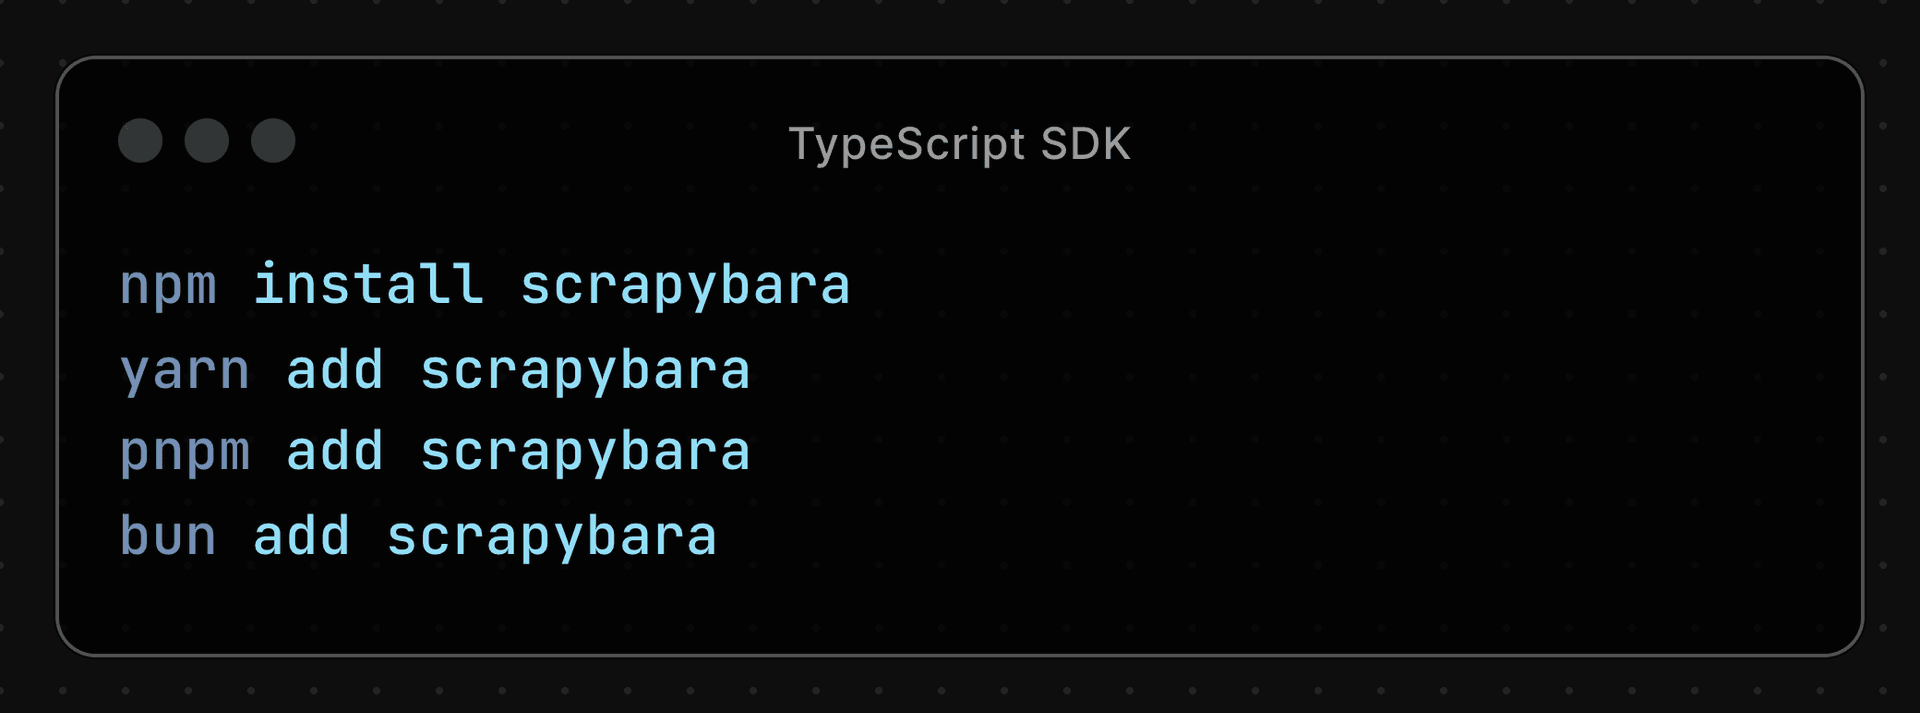The image size is (1920, 713).
Task: Click the leftmost gray window dot
Action: (140, 140)
